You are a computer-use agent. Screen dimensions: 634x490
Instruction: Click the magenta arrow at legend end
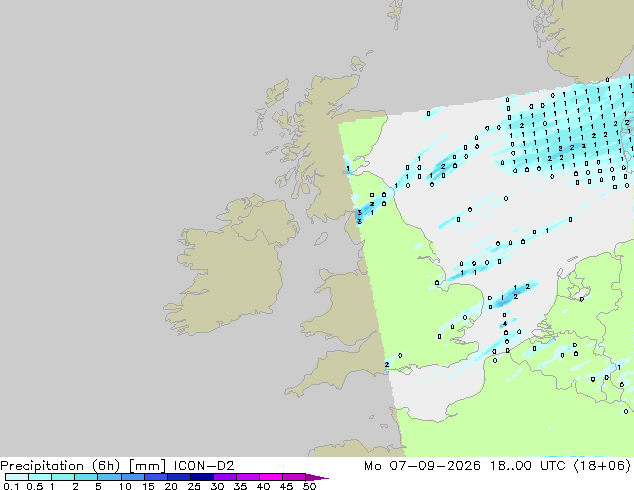point(317,478)
